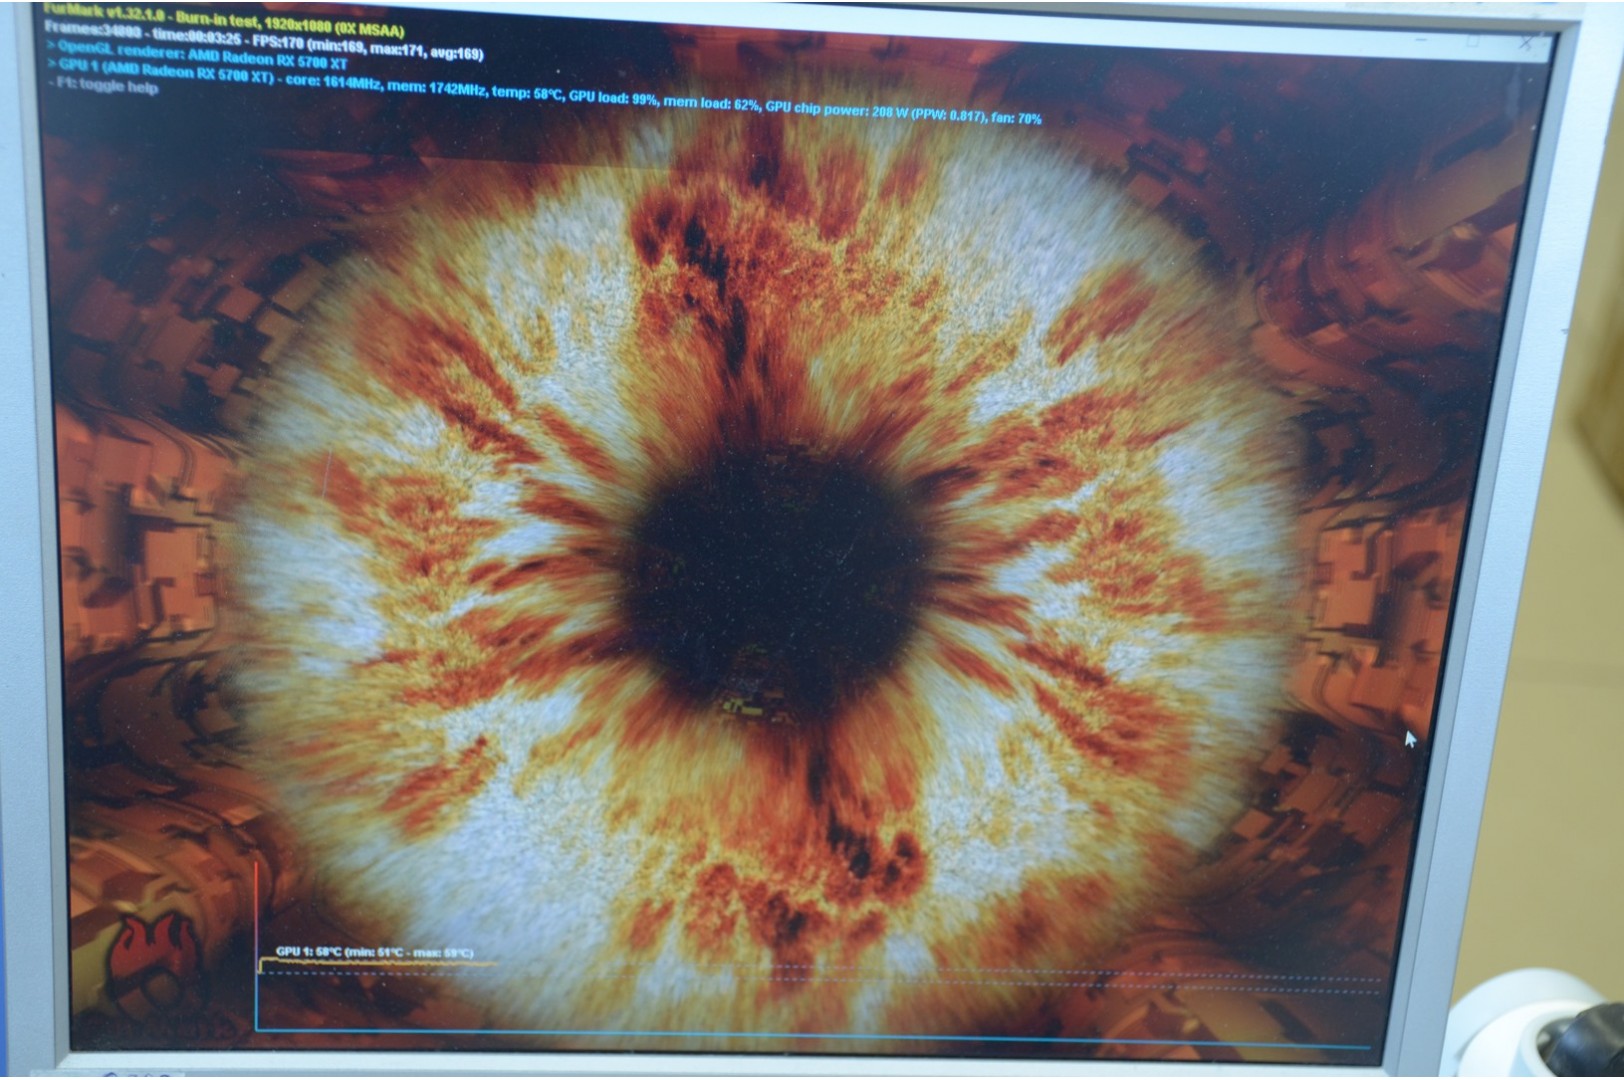Click the 'temp: 58°C' readout in stats
The height and width of the screenshot is (1080, 1624).
(x=527, y=94)
